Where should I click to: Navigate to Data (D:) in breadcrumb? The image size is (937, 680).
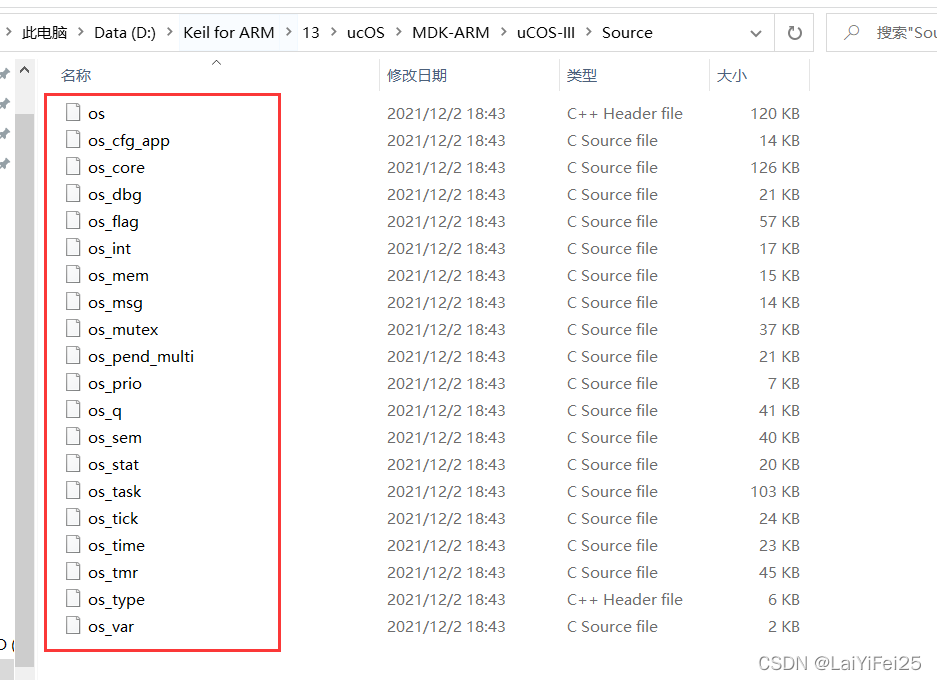[x=125, y=32]
